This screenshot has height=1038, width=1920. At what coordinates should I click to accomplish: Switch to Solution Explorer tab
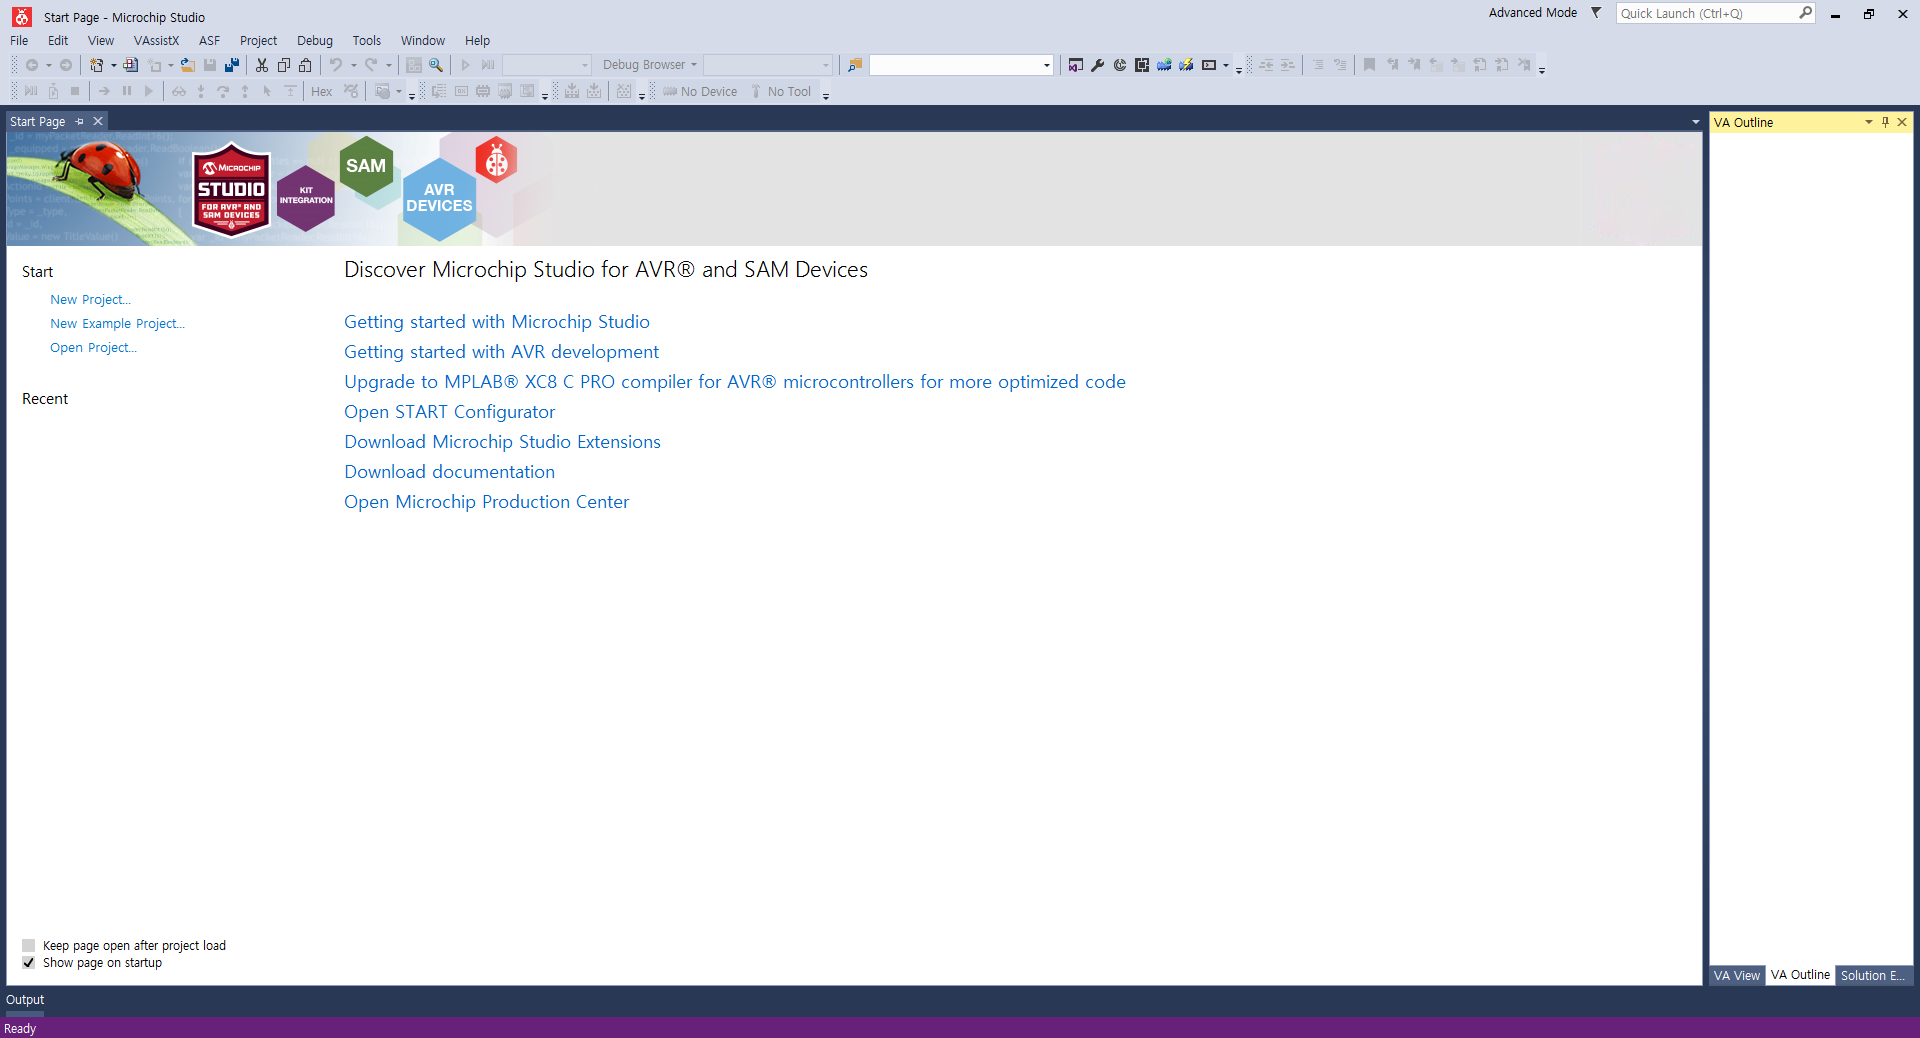click(1873, 976)
